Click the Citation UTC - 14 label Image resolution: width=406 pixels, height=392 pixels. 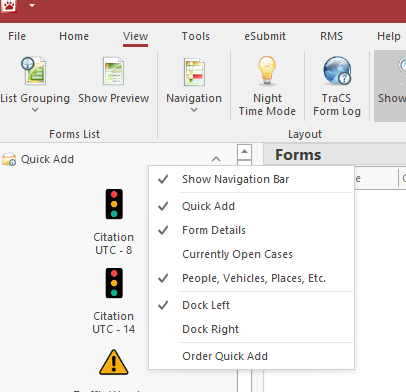114,323
